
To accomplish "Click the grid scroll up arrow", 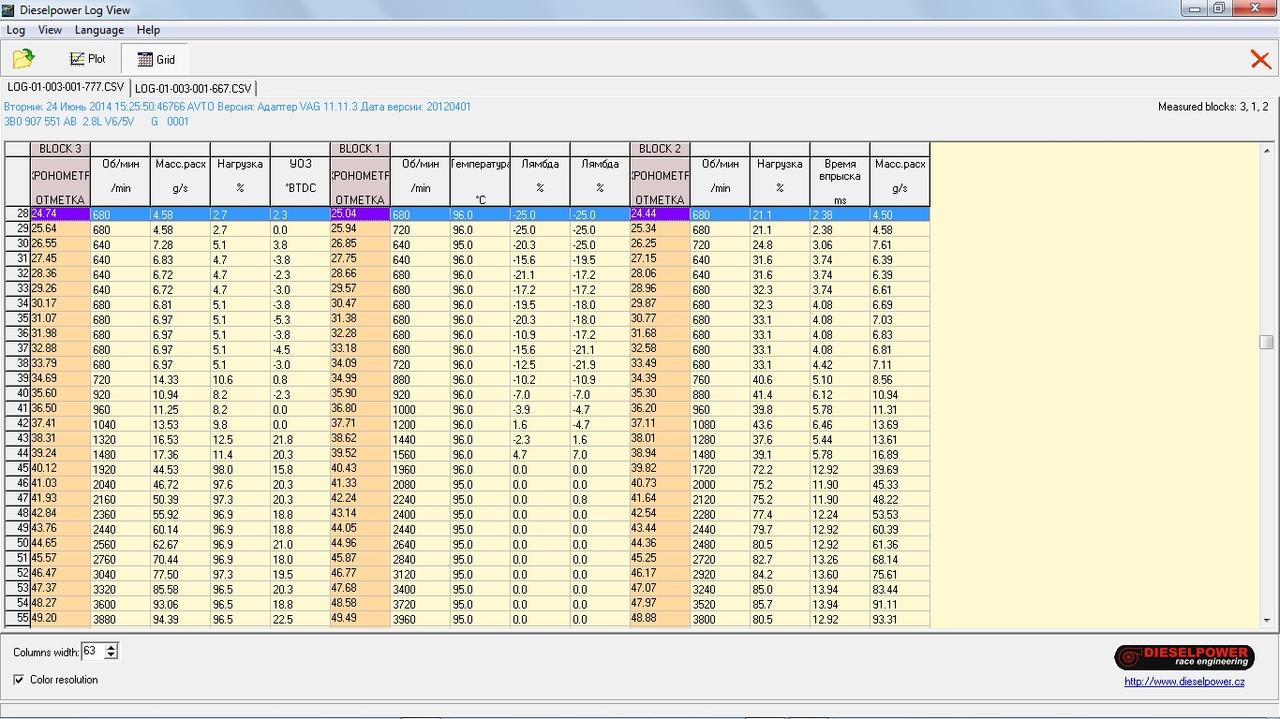I will click(x=1266, y=150).
